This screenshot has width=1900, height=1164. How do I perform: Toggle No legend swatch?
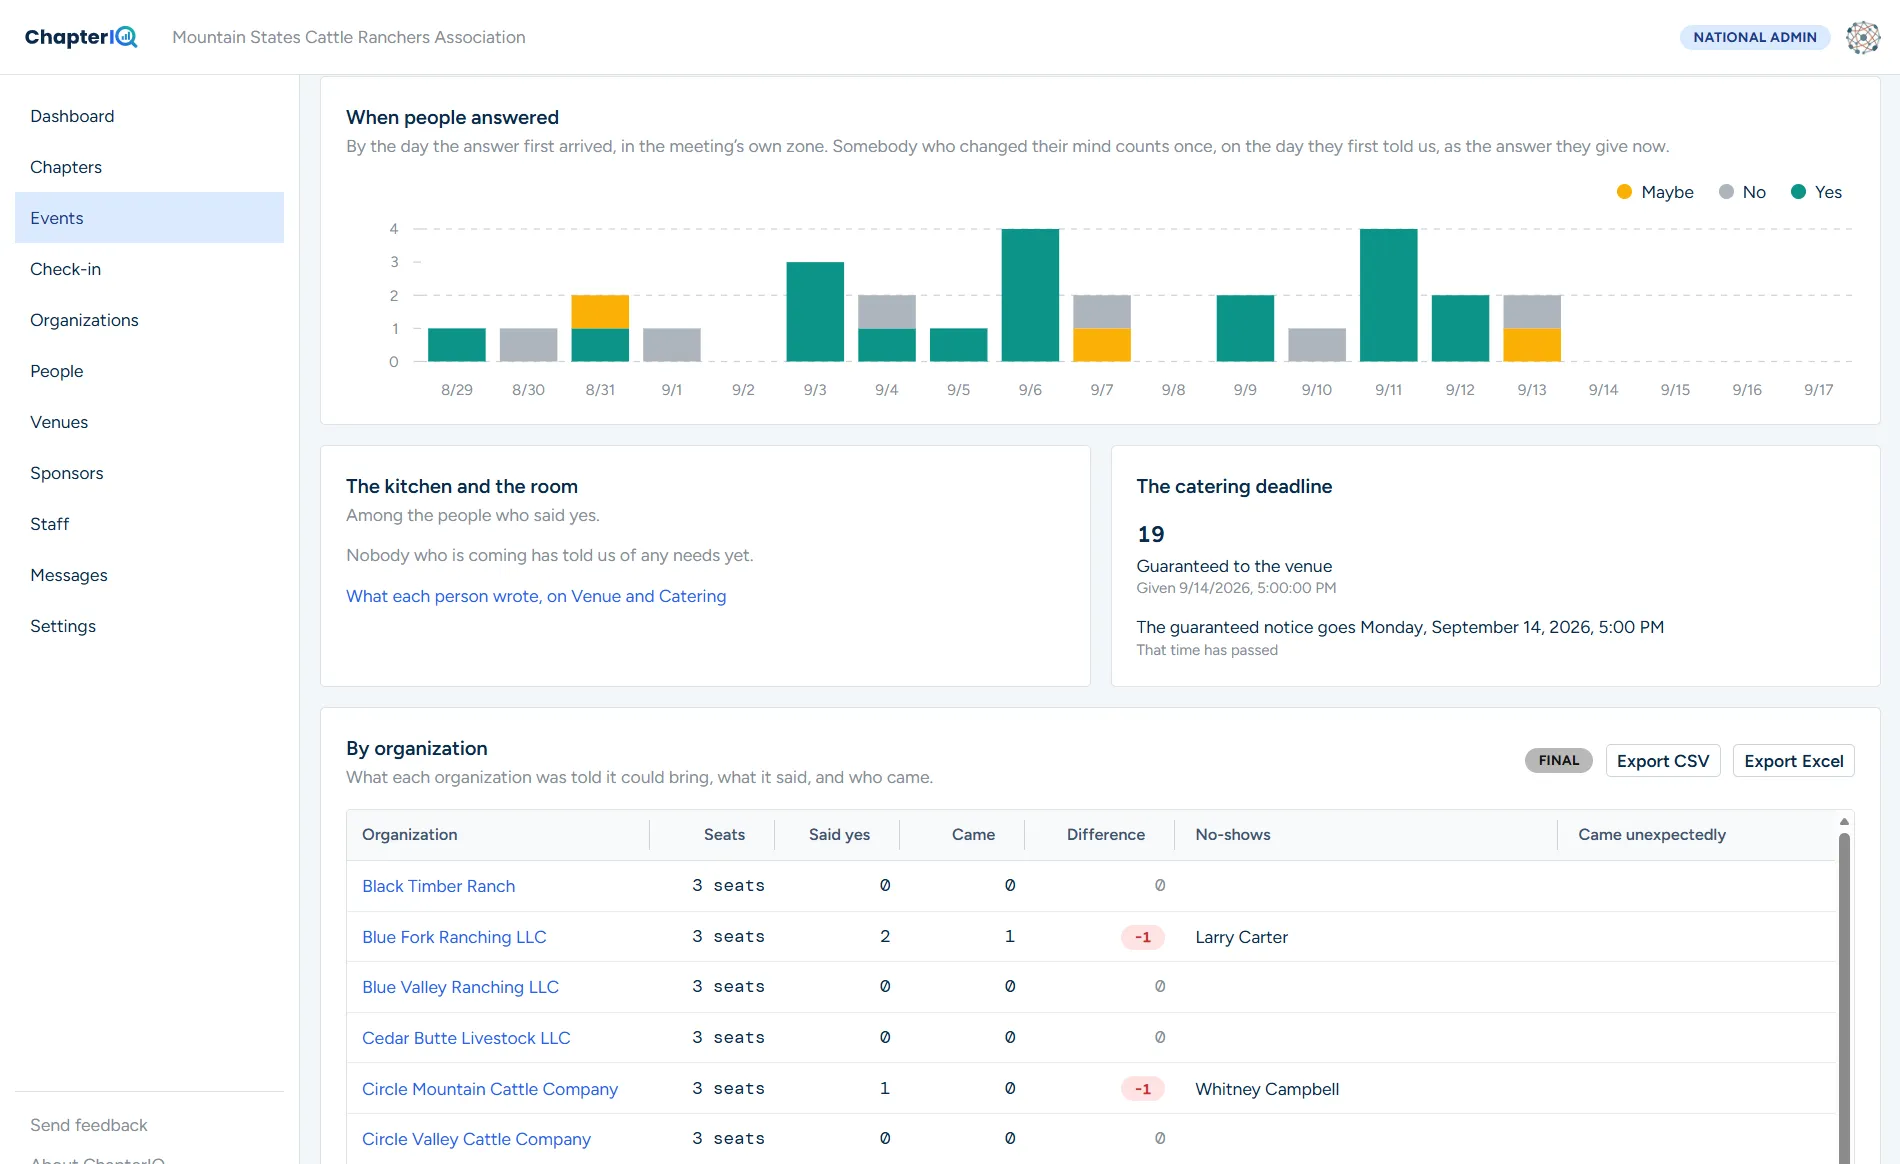point(1726,192)
